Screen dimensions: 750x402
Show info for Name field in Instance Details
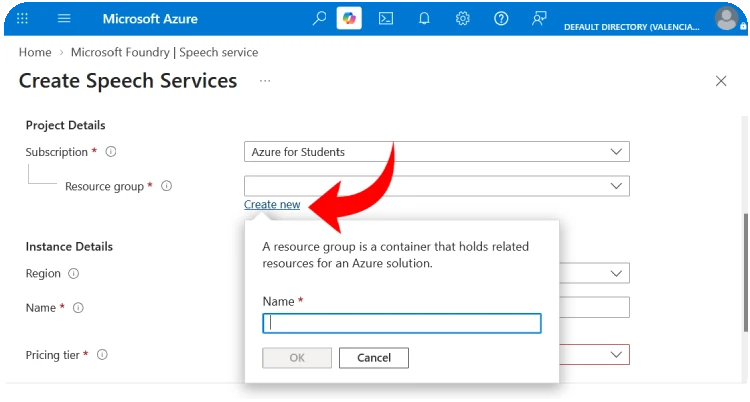(x=78, y=307)
